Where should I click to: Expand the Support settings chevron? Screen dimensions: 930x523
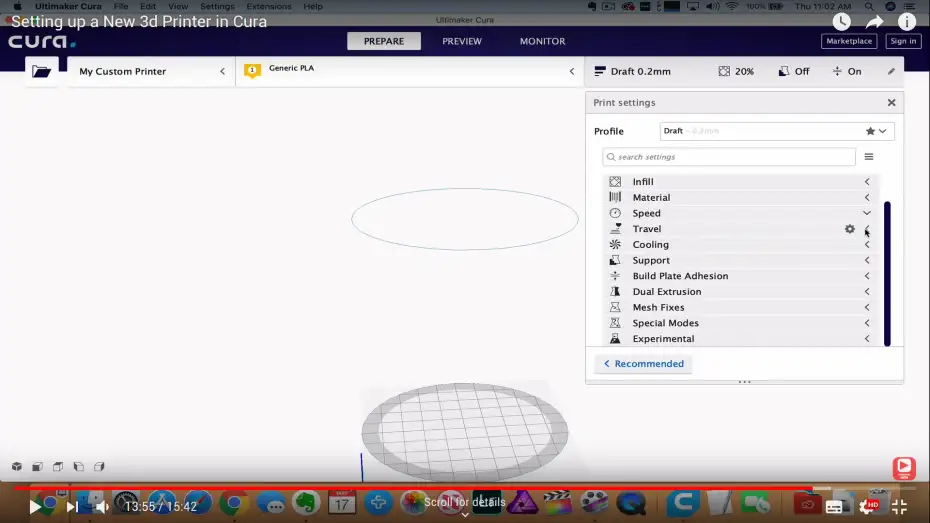(867, 260)
